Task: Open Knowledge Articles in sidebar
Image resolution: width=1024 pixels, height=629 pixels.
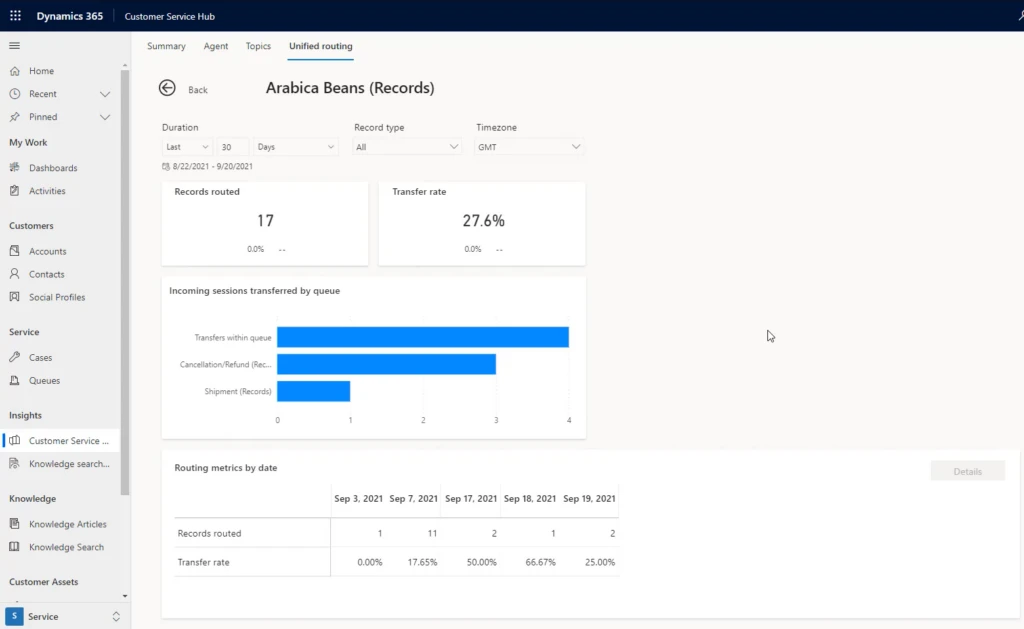Action: point(67,524)
